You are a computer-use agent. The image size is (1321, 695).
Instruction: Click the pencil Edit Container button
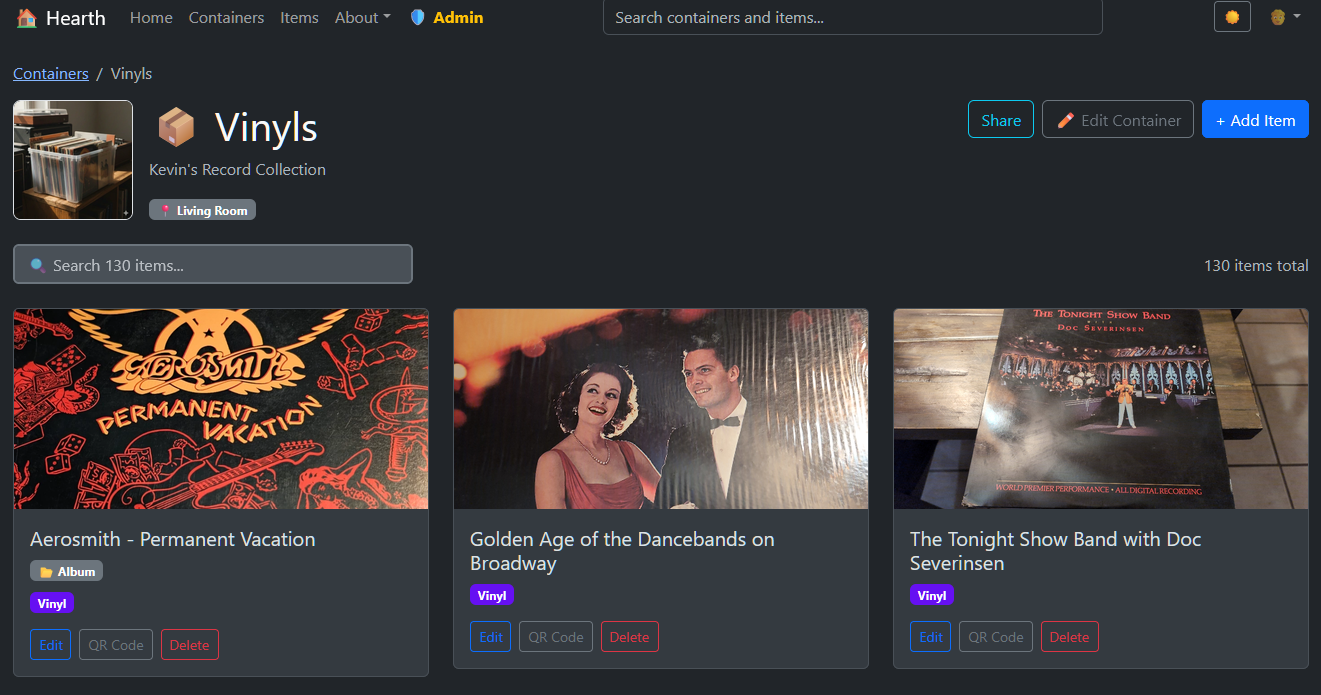coord(1118,120)
